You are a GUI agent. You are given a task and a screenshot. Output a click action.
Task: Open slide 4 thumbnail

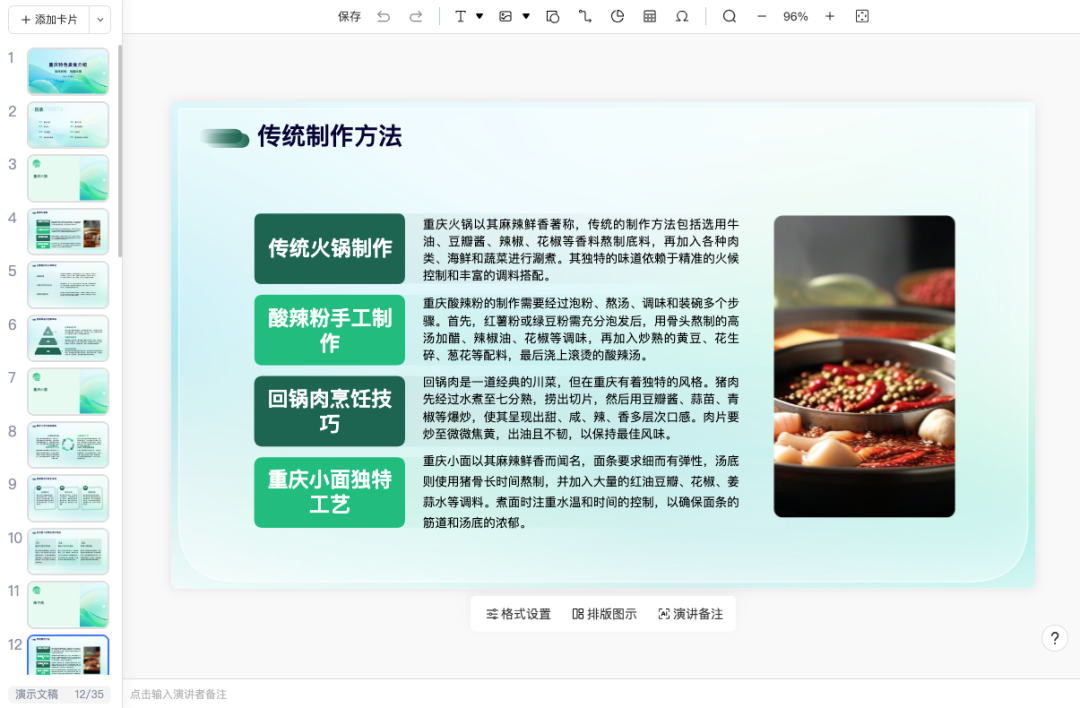(68, 232)
